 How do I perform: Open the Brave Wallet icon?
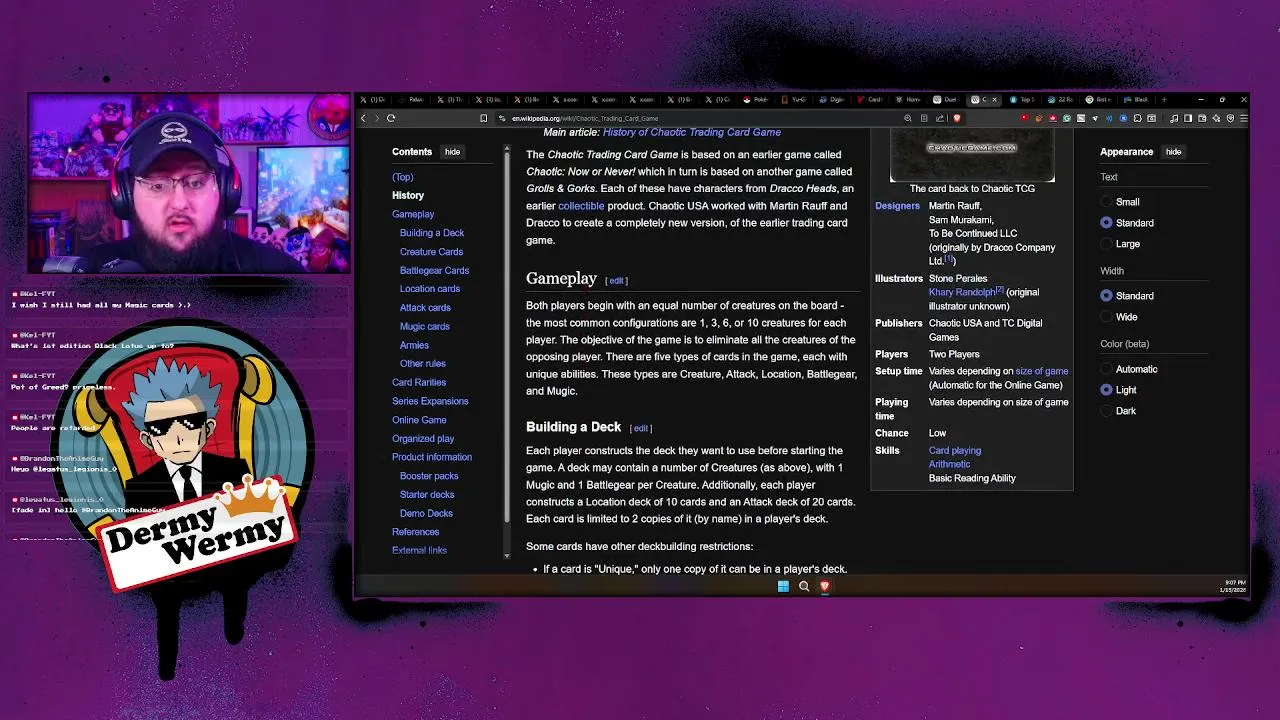coord(1202,118)
